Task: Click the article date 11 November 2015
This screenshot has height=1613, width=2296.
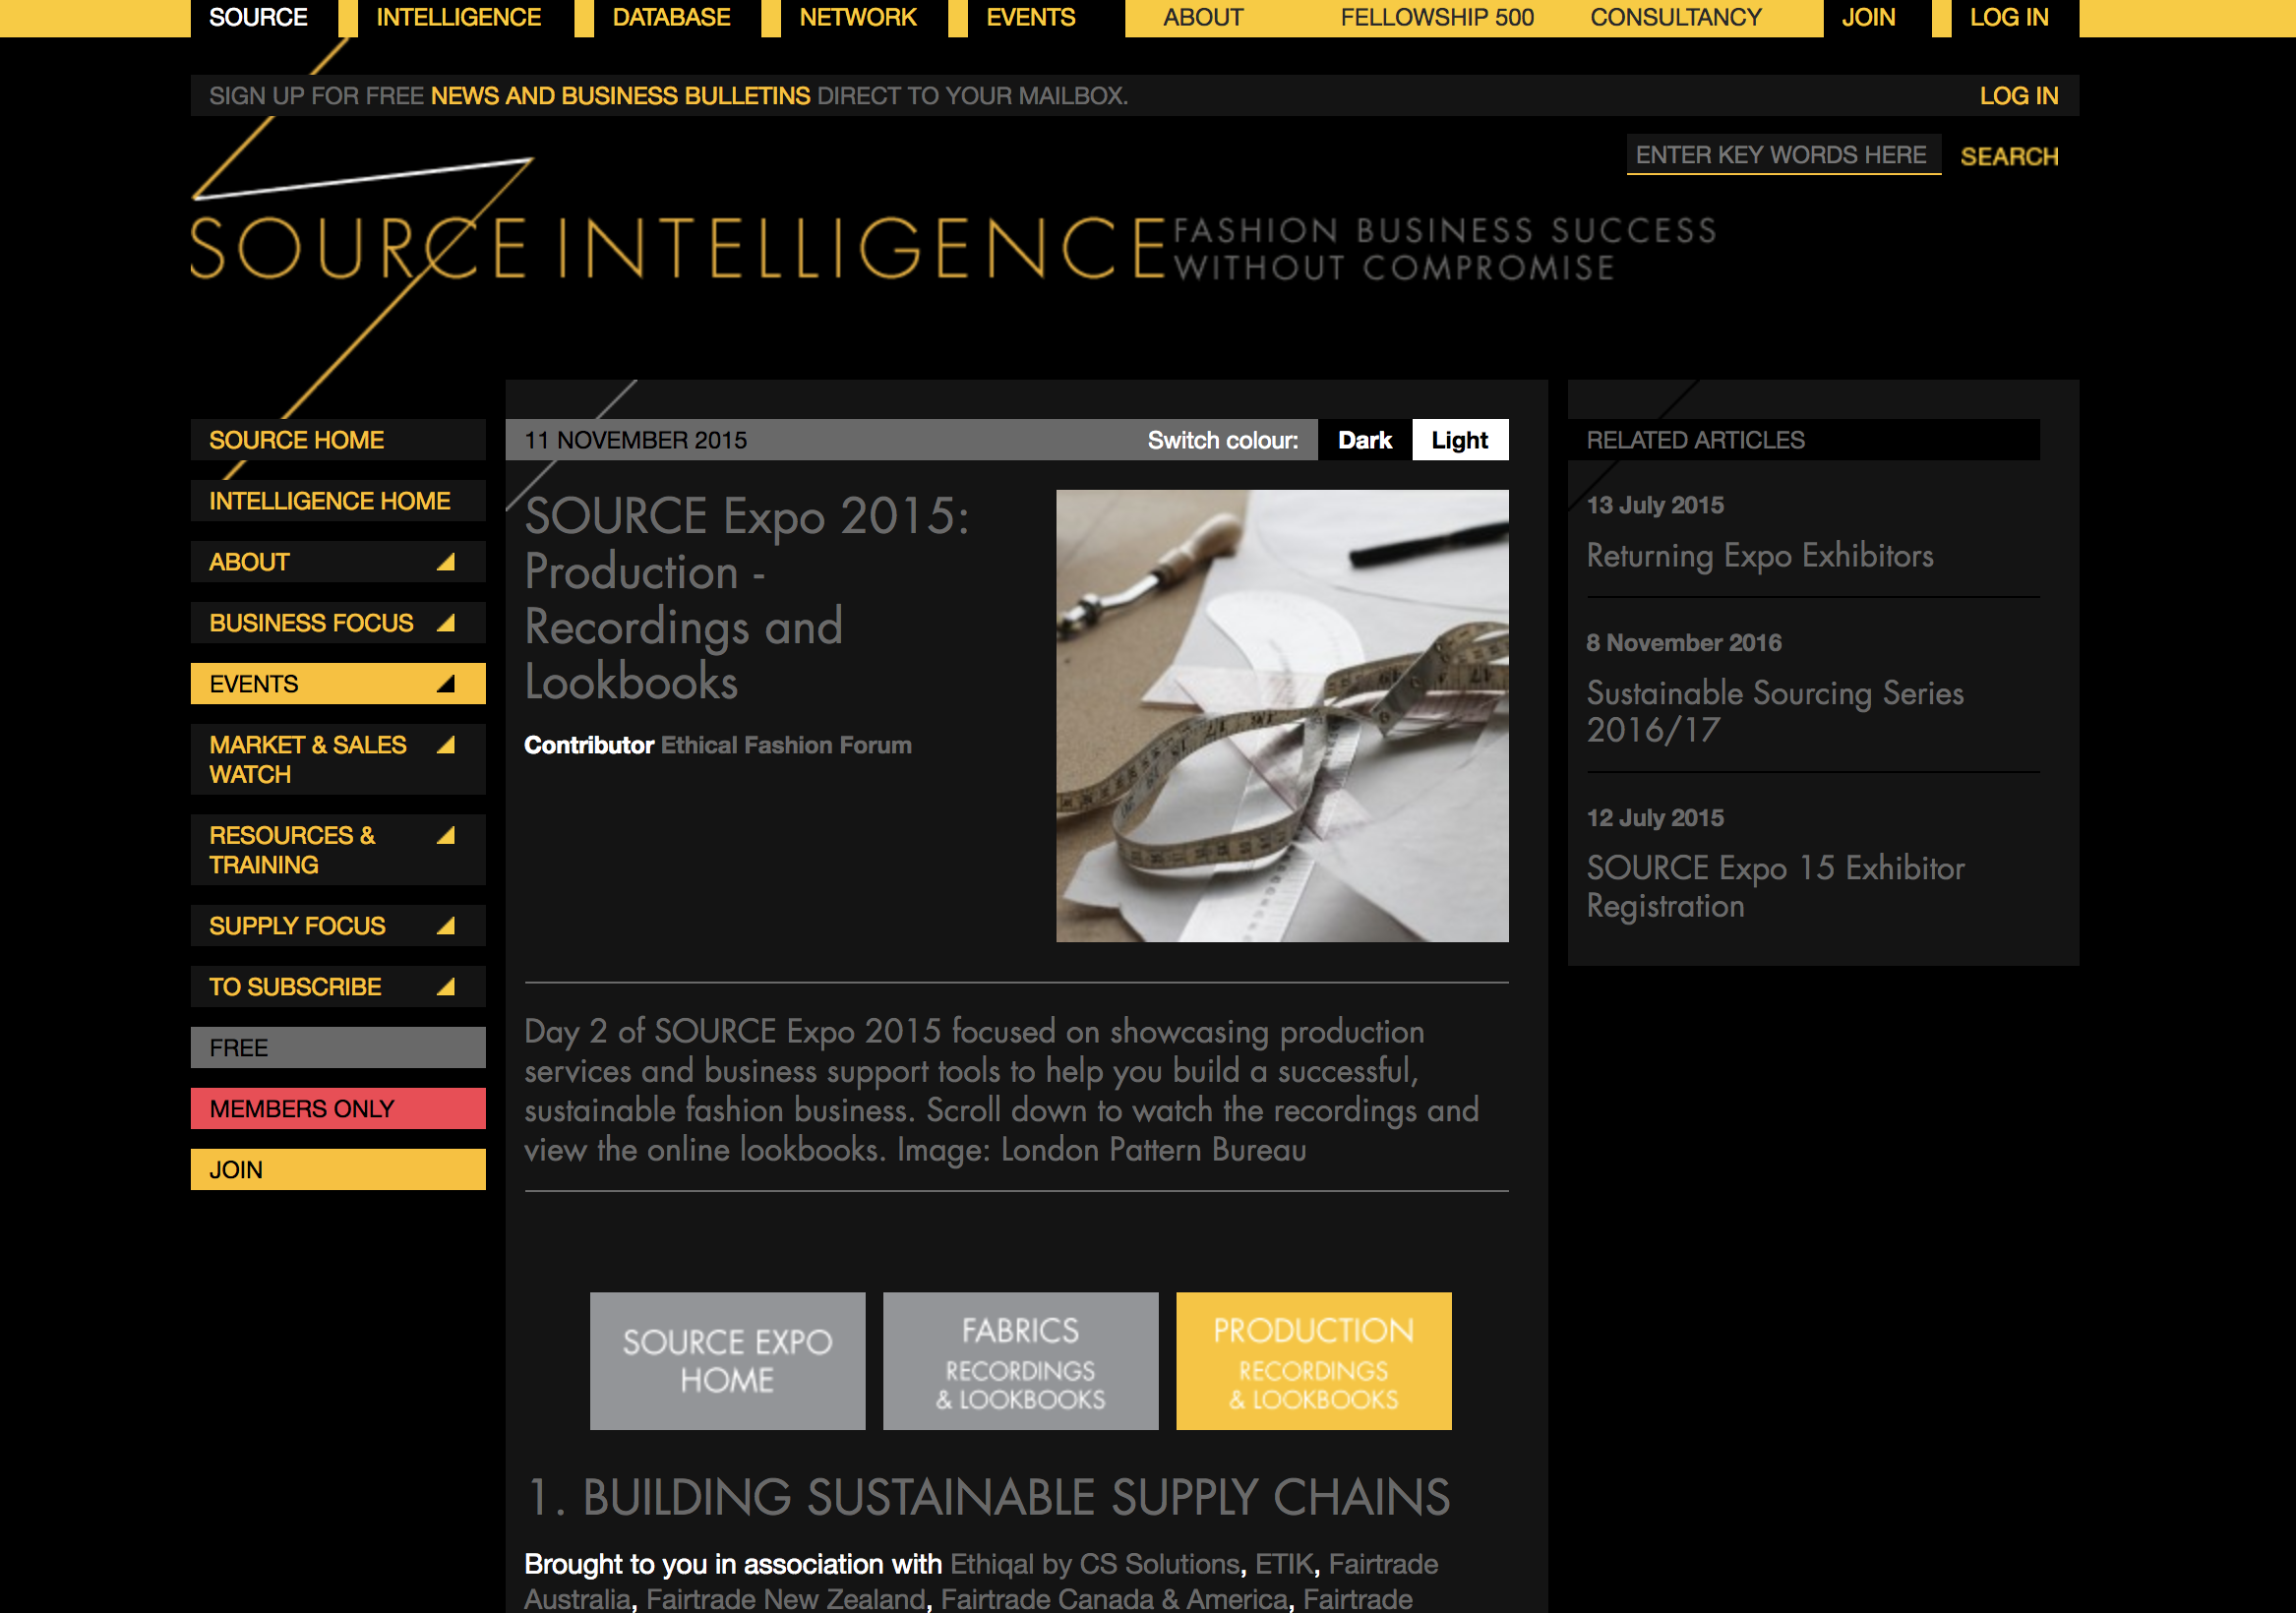Action: 636,440
